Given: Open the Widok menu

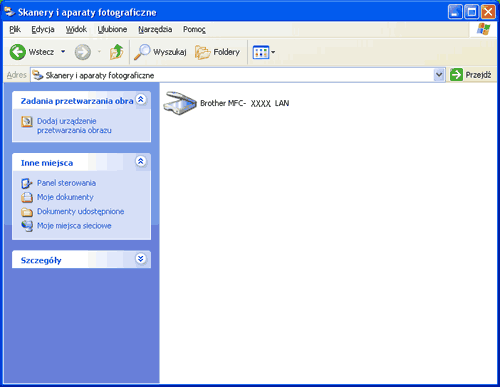Looking at the screenshot, I should [x=76, y=29].
